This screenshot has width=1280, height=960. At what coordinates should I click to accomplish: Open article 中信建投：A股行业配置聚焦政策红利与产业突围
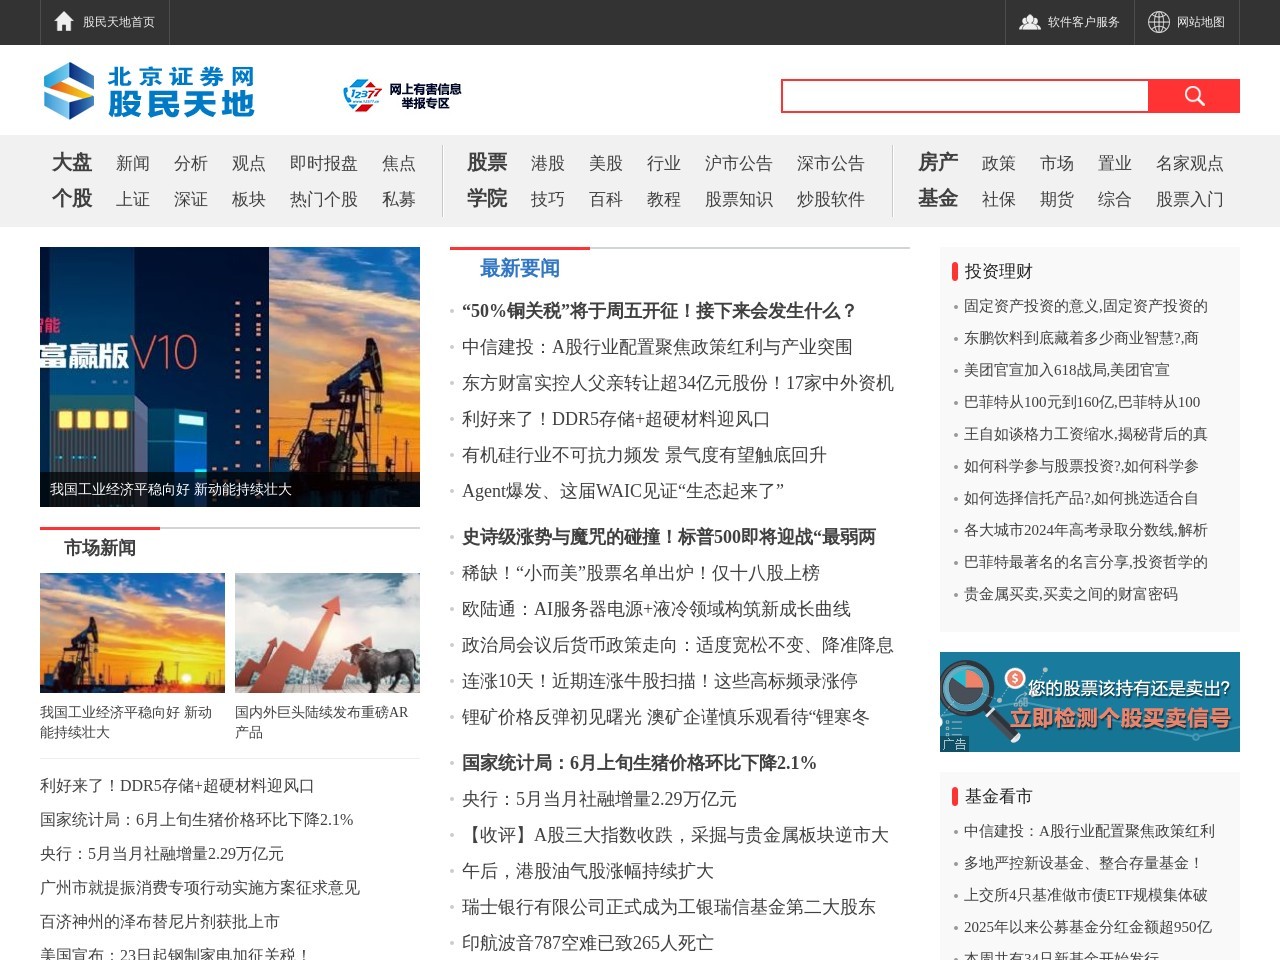point(657,347)
